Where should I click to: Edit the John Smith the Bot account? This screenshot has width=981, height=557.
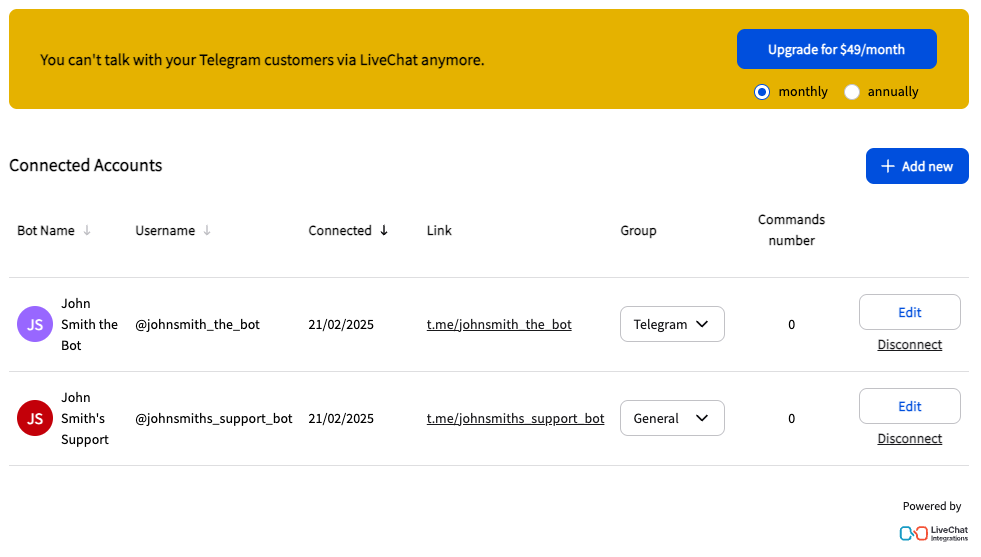[x=910, y=312]
